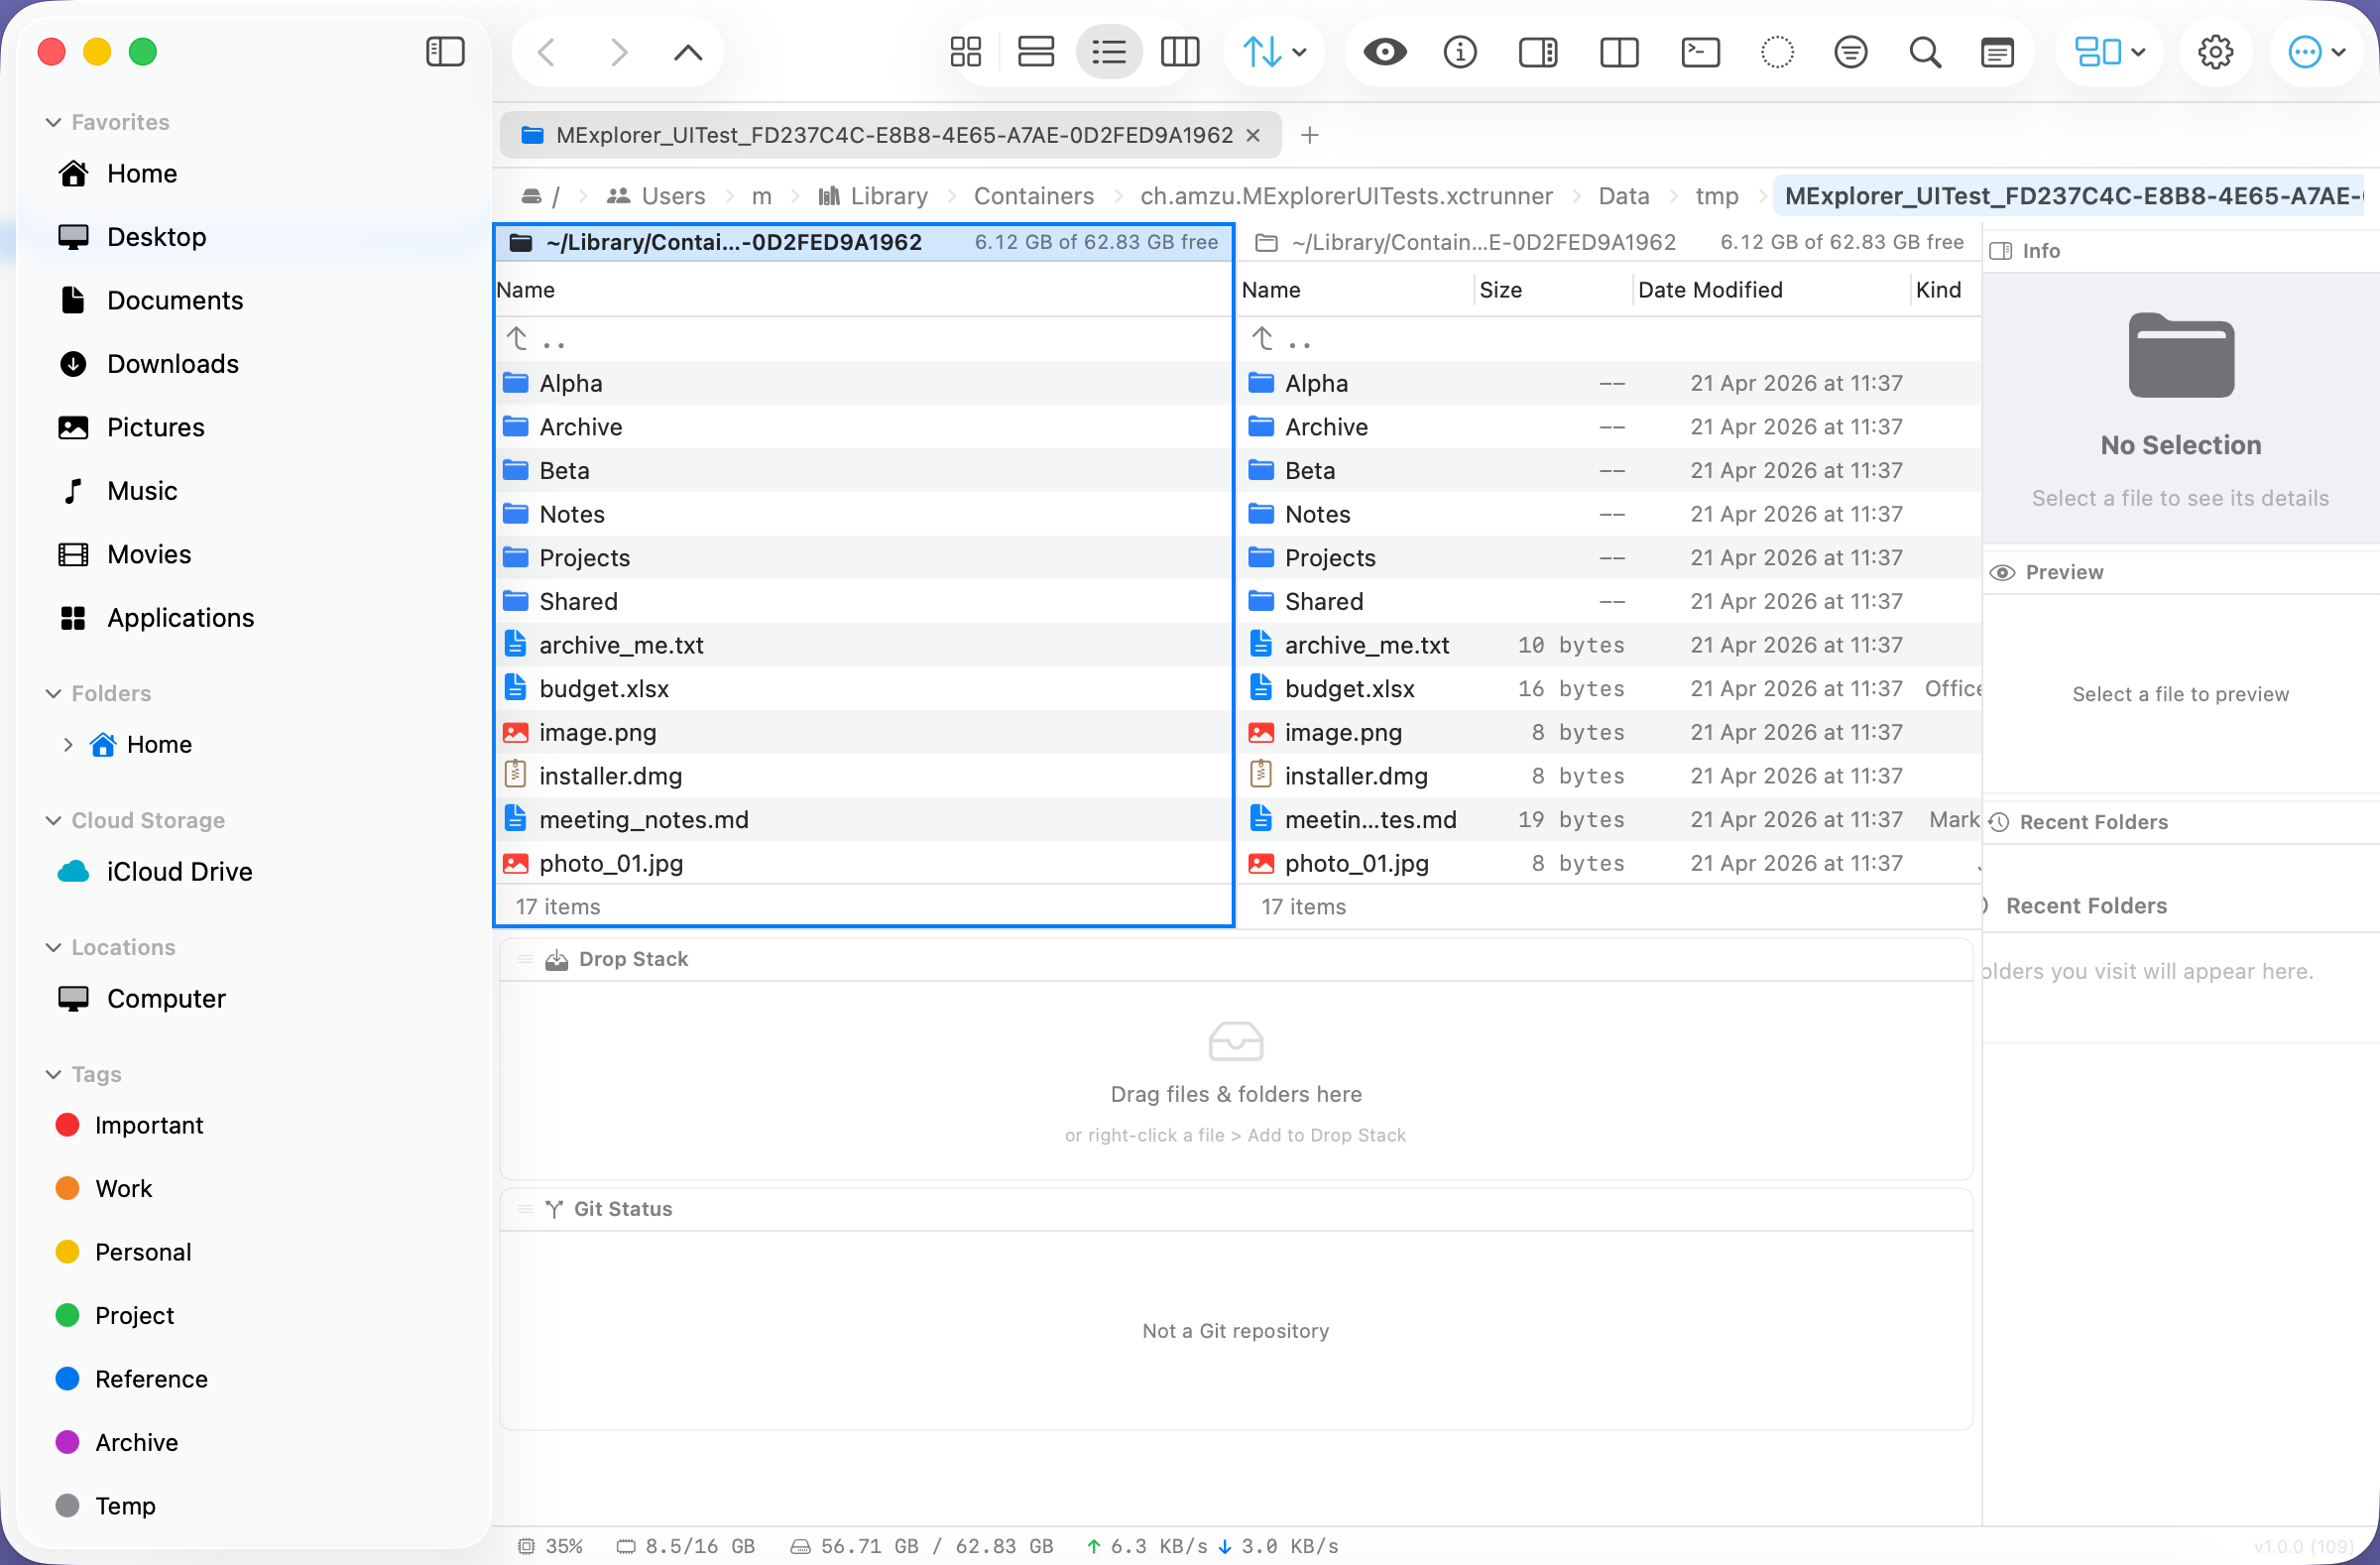
Task: Go back with the left arrow
Action: (547, 51)
